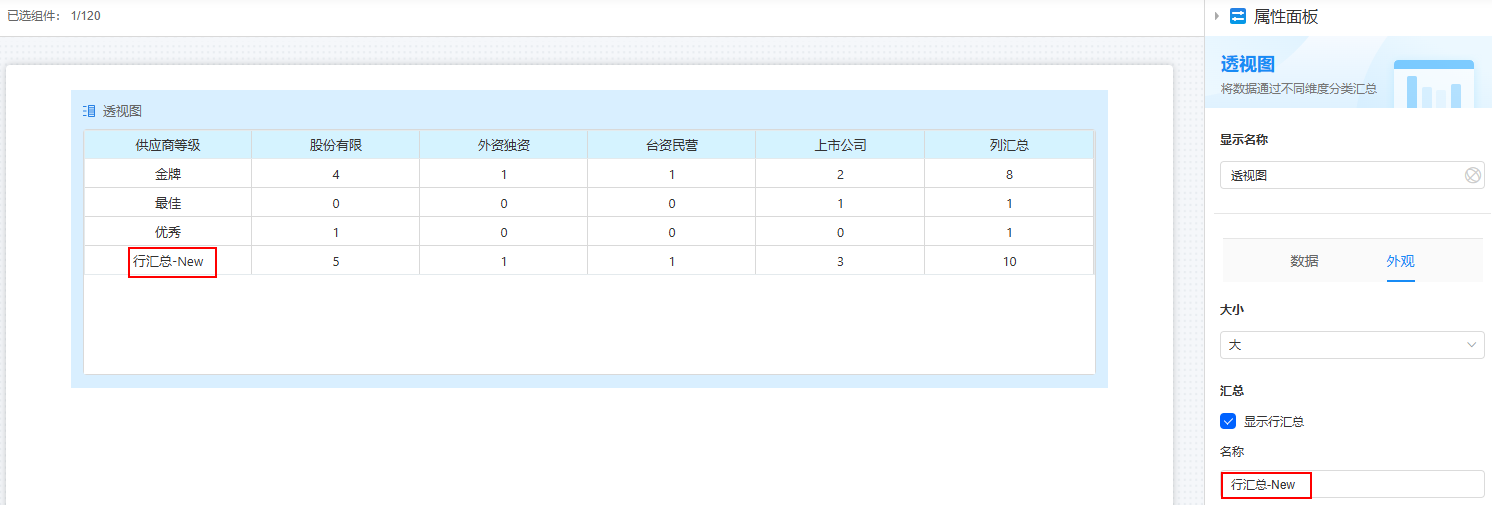Click the 汇总 section label
Screen dimensions: 1492x505
(1232, 390)
